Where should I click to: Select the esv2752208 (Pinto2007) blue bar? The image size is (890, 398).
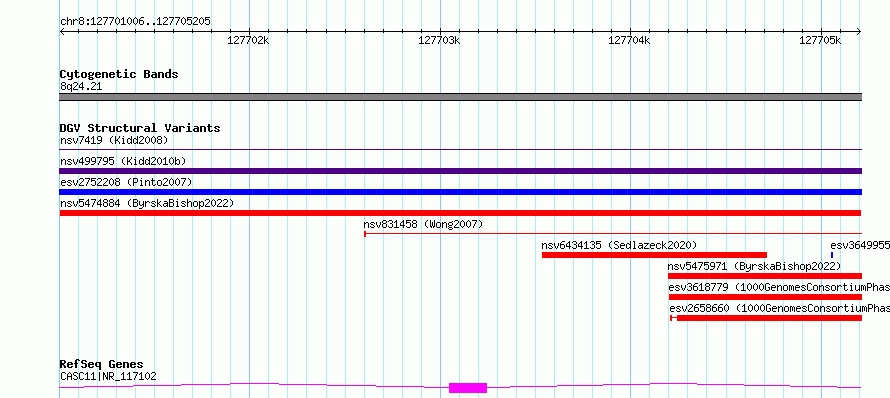pyautogui.click(x=460, y=192)
